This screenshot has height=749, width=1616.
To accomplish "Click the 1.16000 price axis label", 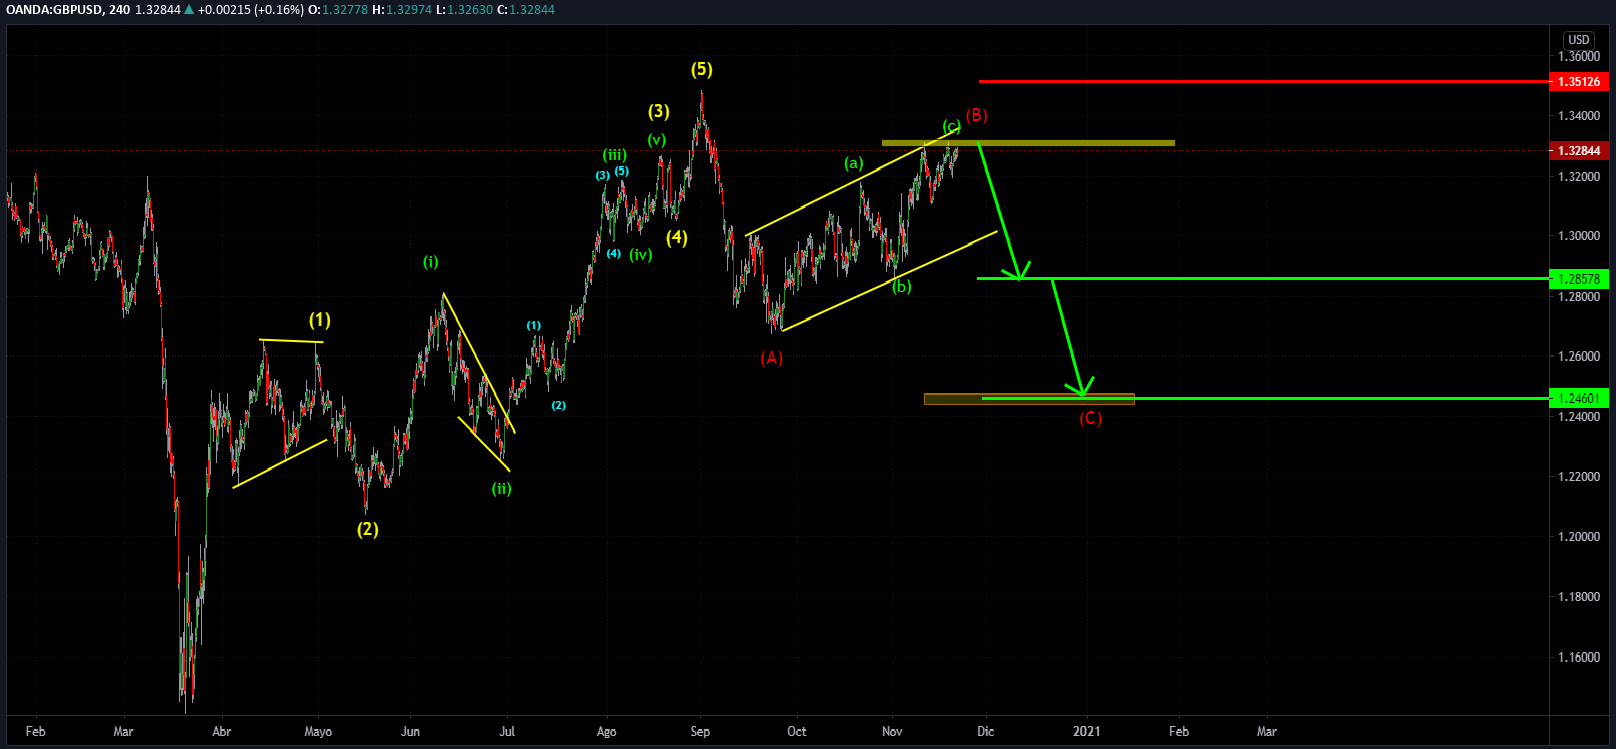I will [1579, 658].
